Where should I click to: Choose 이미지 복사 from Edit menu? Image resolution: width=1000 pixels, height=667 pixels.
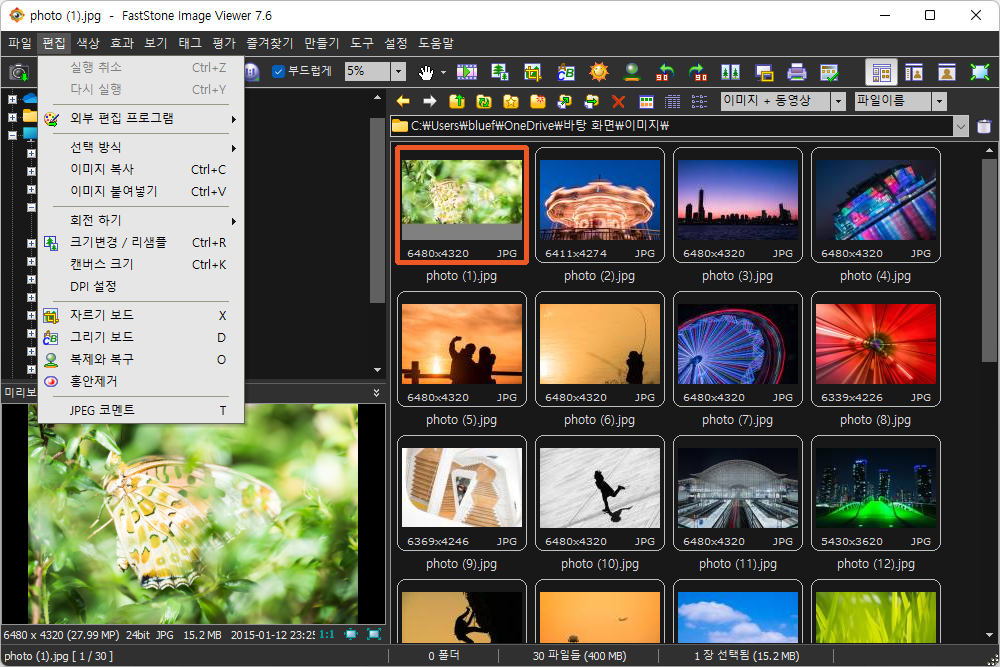141,170
